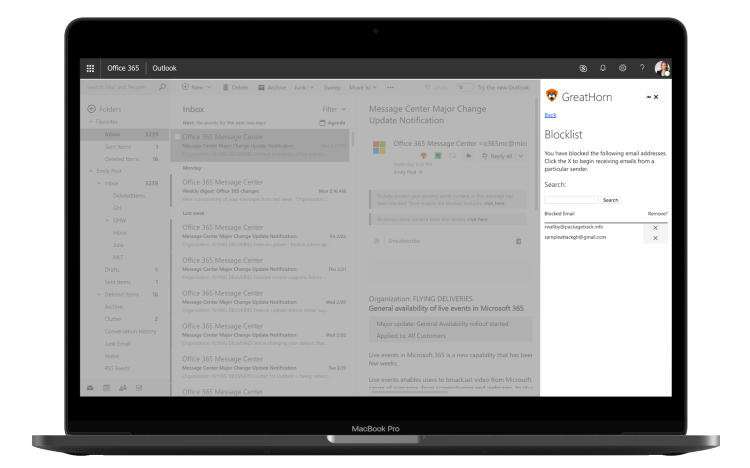Click the reading pane horizontal scrollbar
The width and height of the screenshot is (750, 468).
tap(409, 392)
